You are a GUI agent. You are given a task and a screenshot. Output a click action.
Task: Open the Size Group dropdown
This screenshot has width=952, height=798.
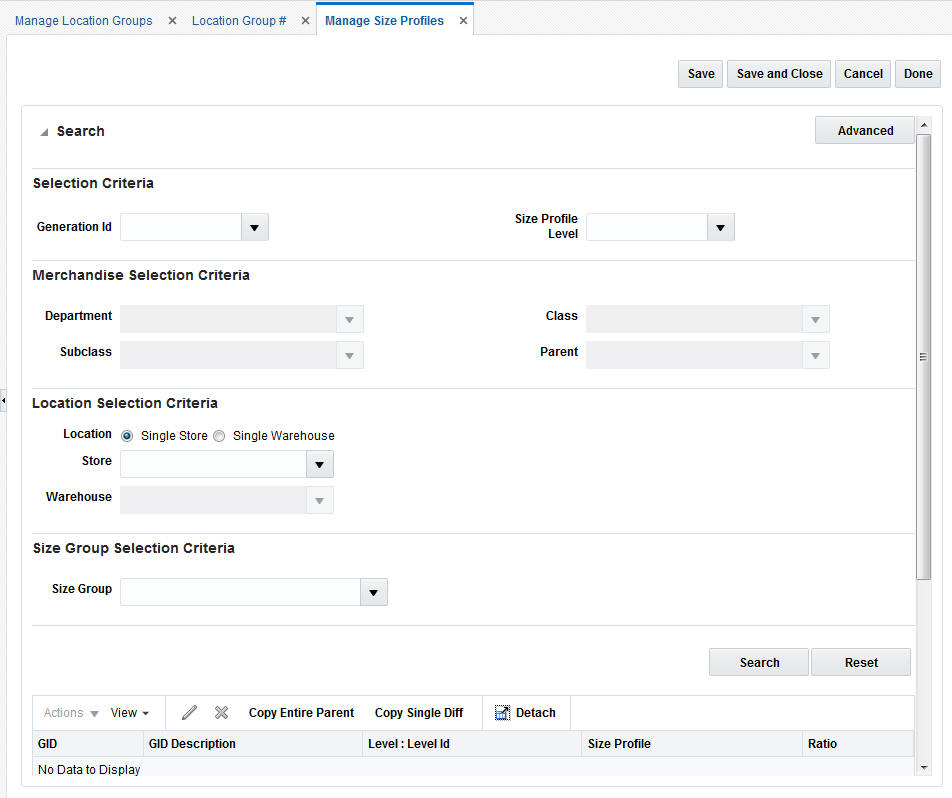[373, 592]
